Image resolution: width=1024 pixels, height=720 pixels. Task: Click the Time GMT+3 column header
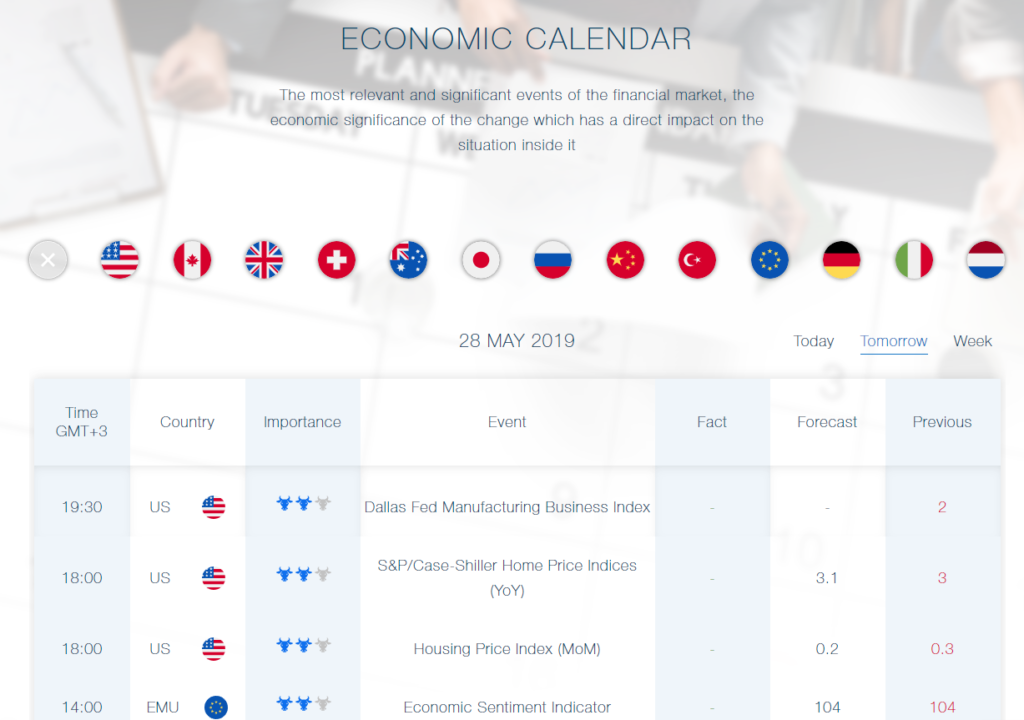[82, 422]
